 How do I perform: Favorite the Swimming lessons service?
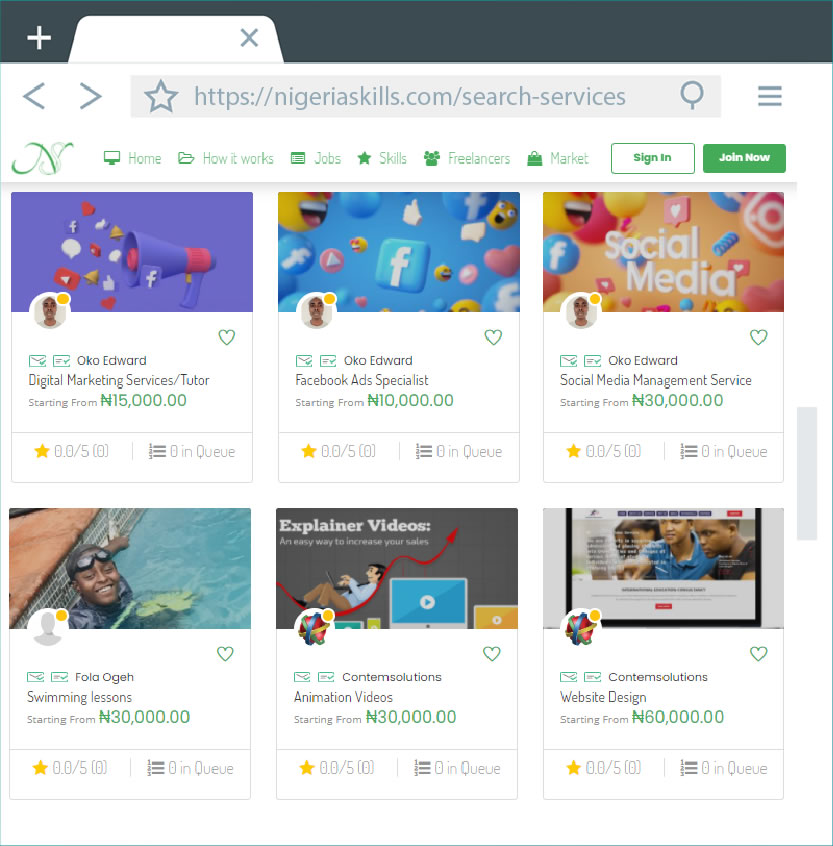click(x=225, y=654)
